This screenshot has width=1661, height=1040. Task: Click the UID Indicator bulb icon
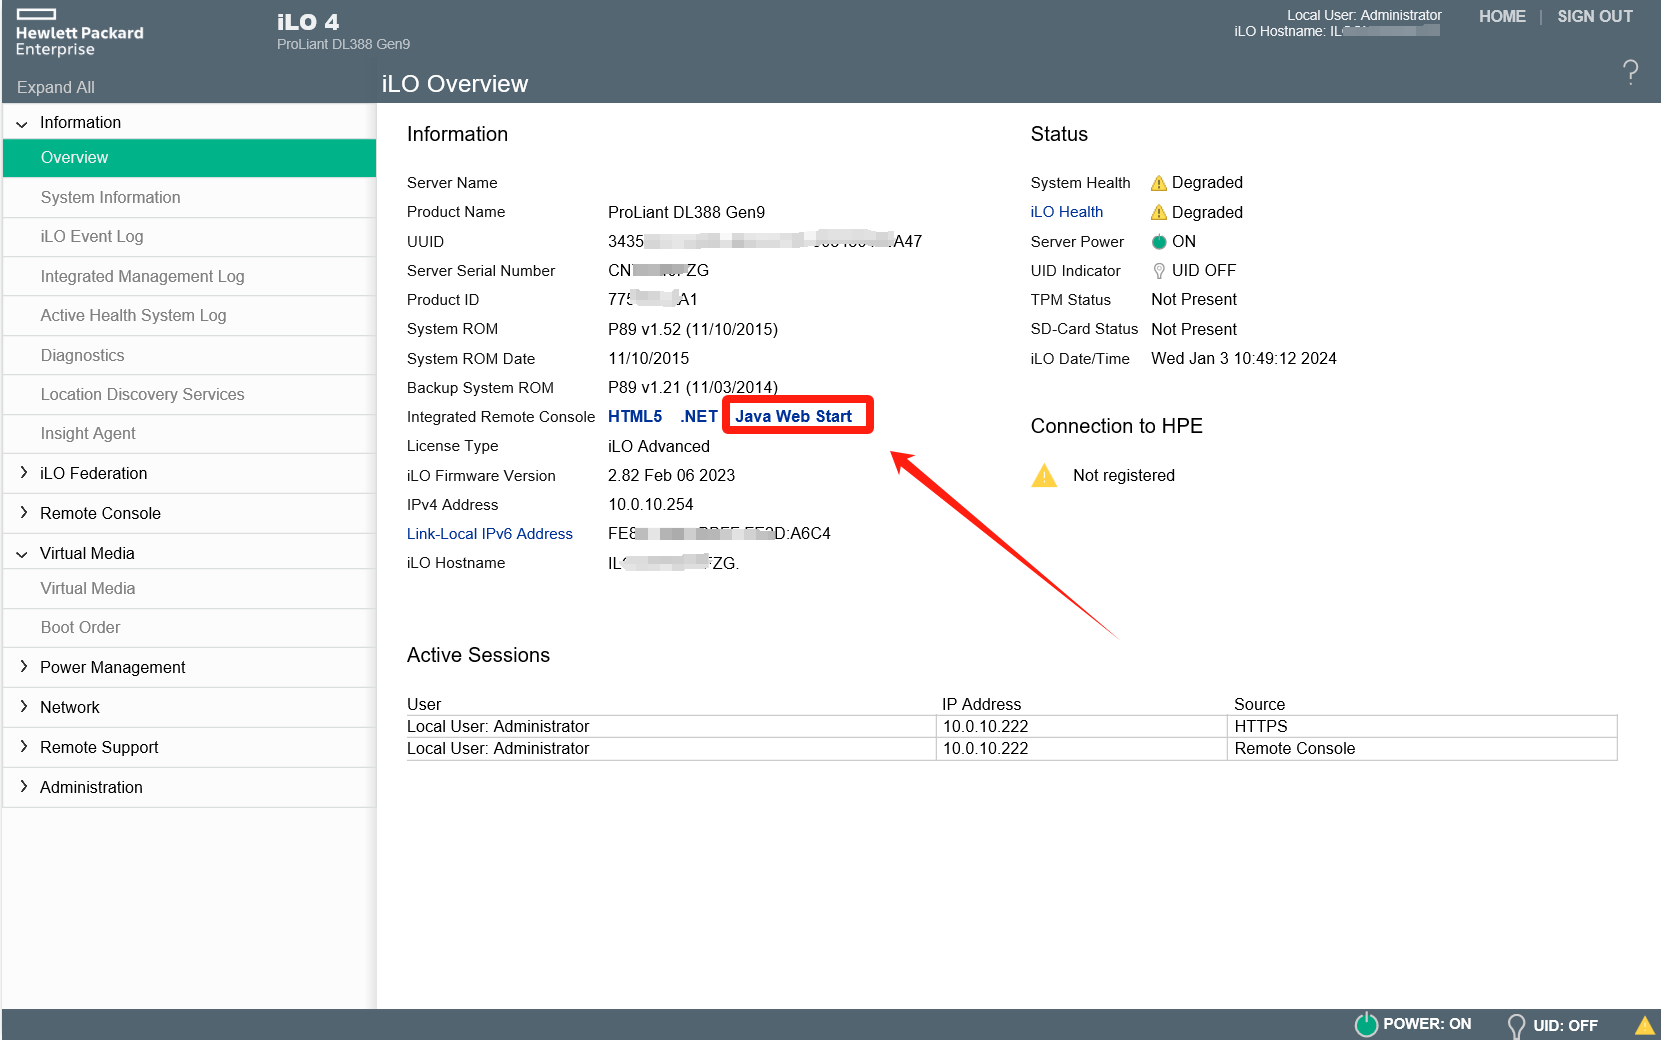coord(1159,271)
